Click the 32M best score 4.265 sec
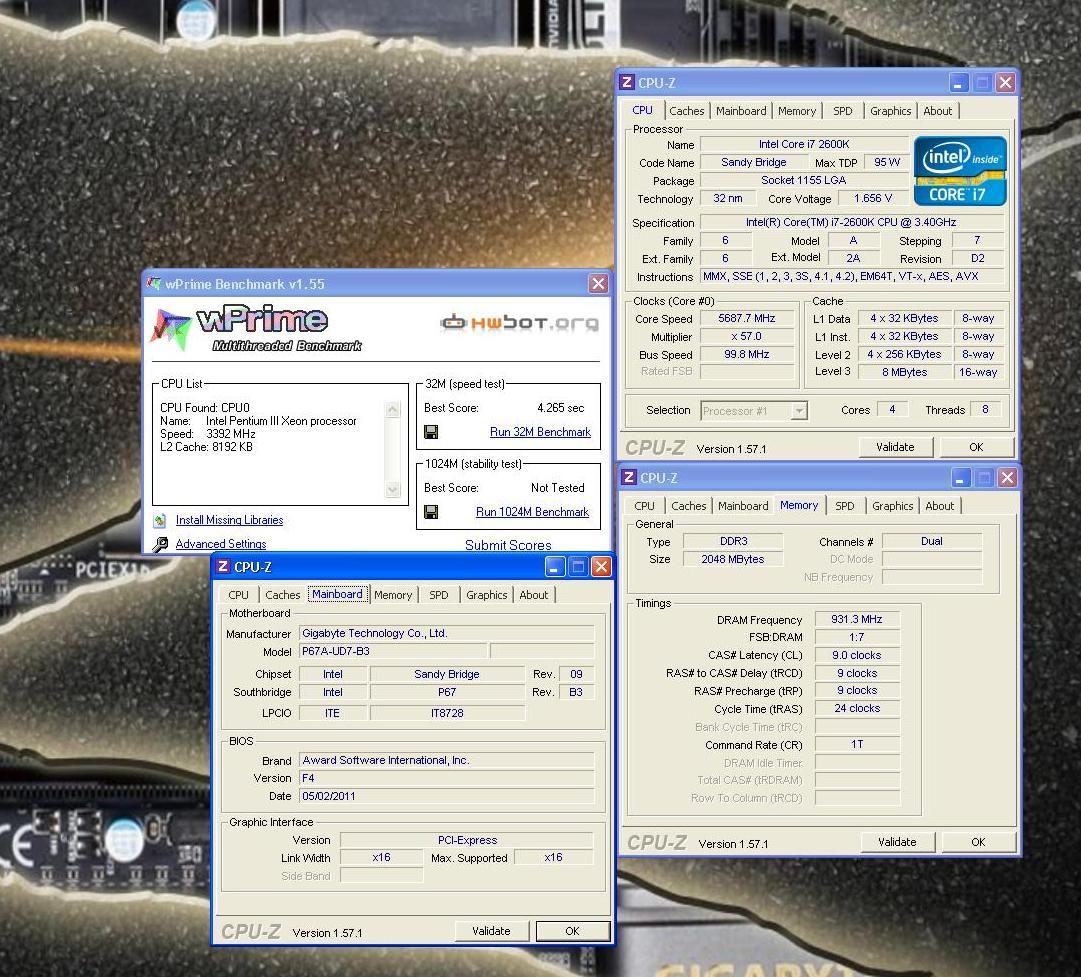The width and height of the screenshot is (1081, 977). coord(560,408)
